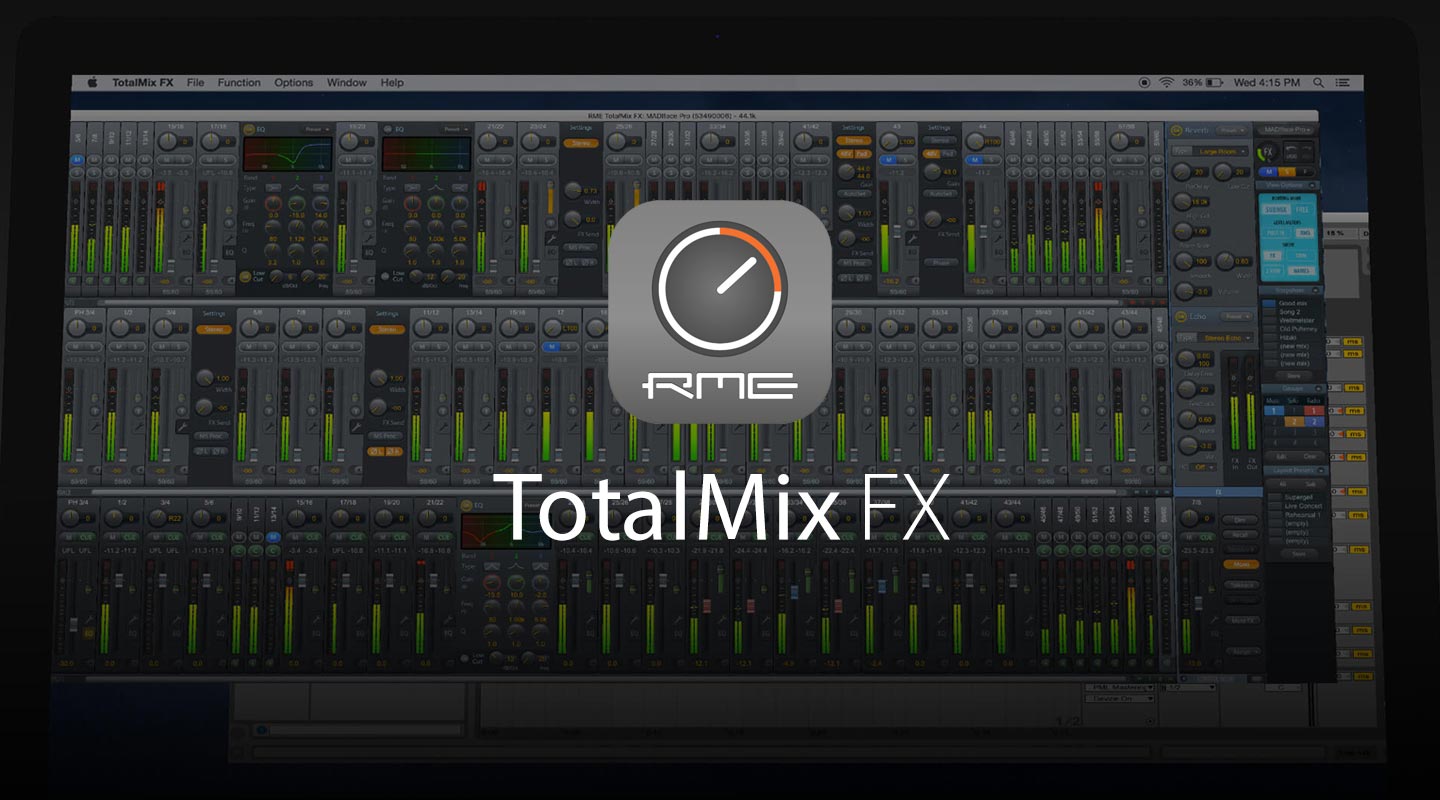The height and width of the screenshot is (800, 1440).
Task: Open the Window menu
Action: tap(347, 82)
